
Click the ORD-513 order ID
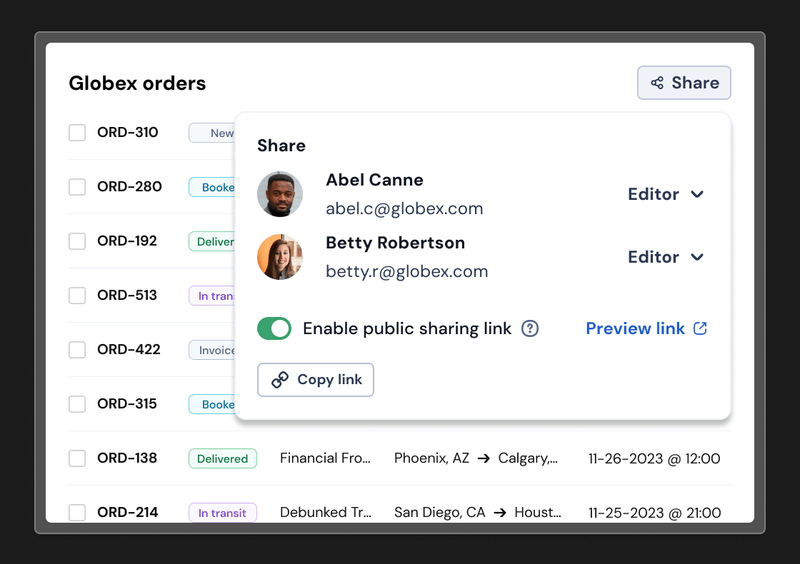[127, 295]
